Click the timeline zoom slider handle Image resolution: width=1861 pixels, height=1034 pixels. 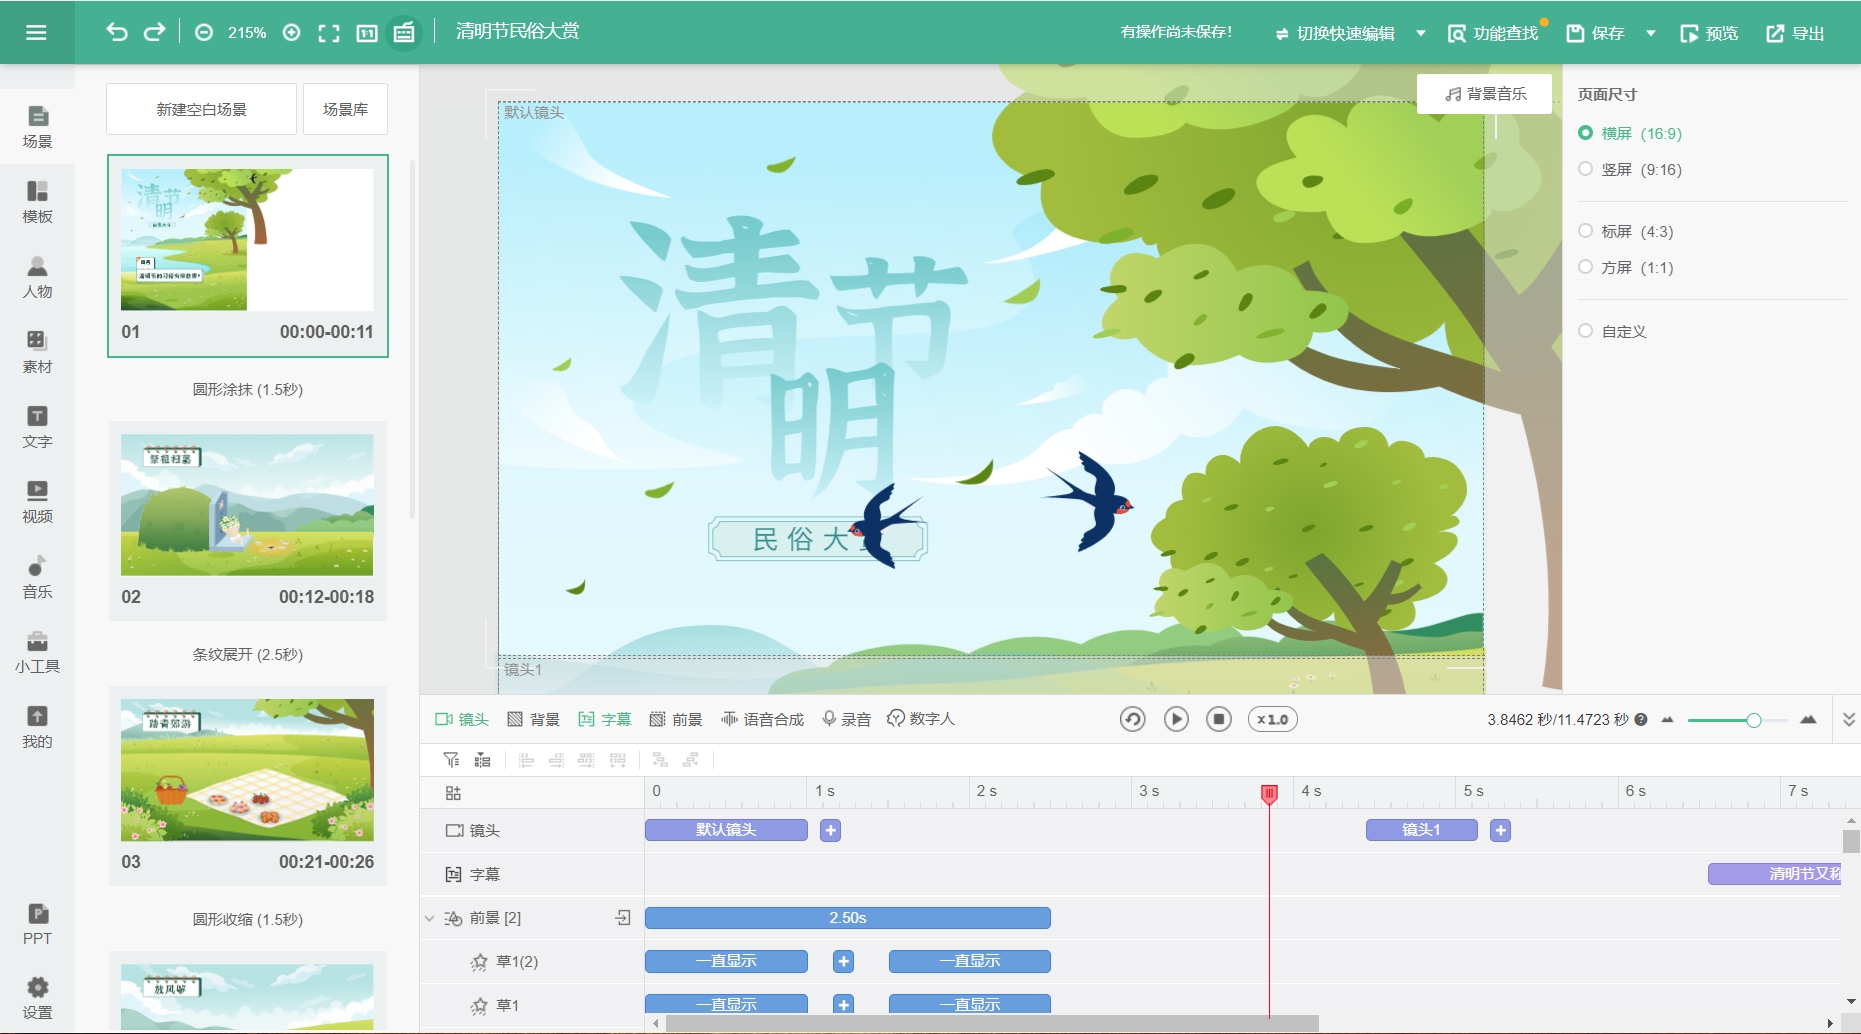(x=1753, y=720)
